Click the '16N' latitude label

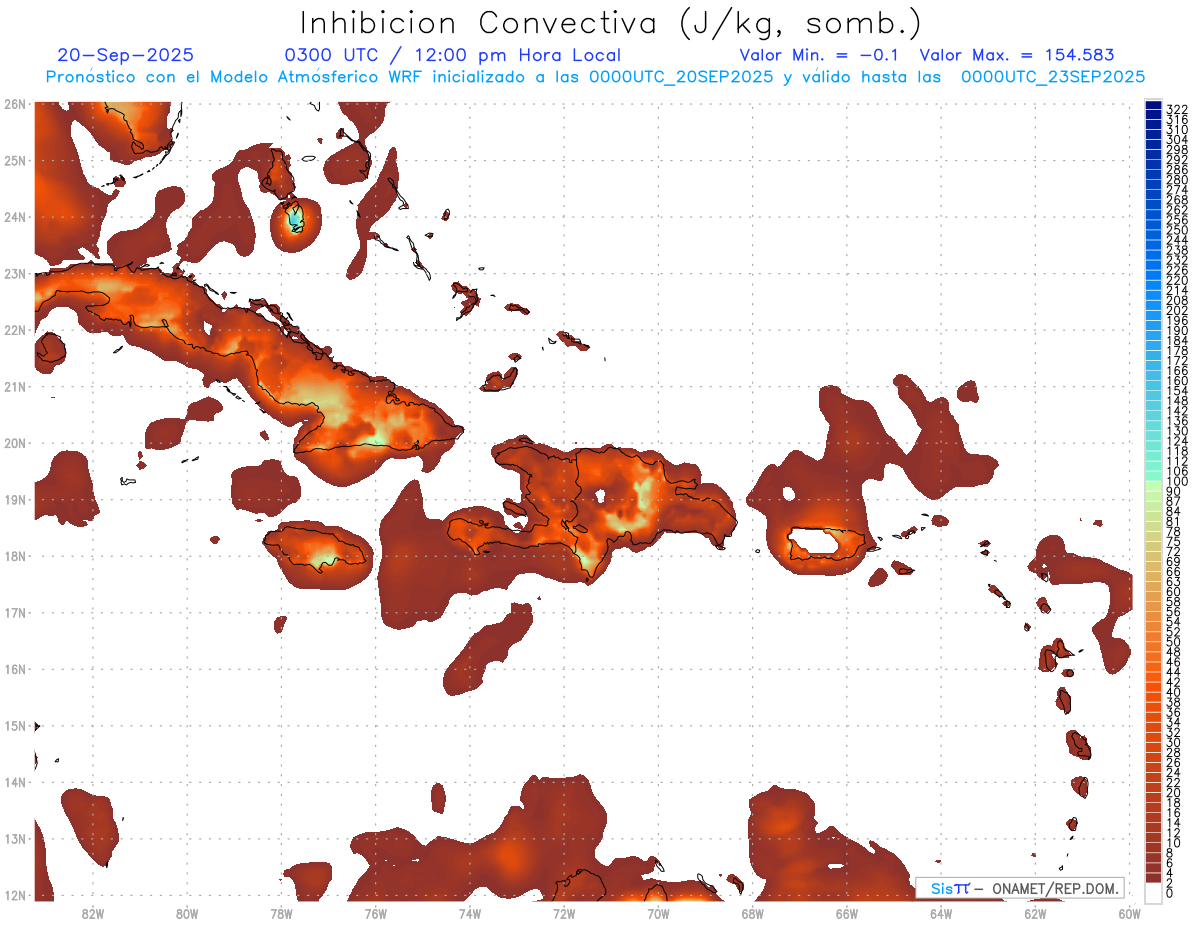coord(14,669)
